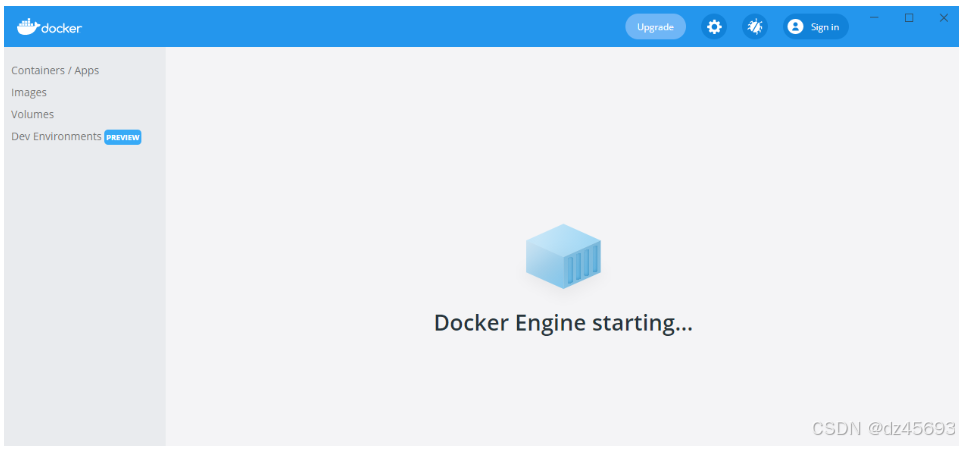961x451 pixels.
Task: Click empty space in the left sidebar
Action: pos(85,300)
